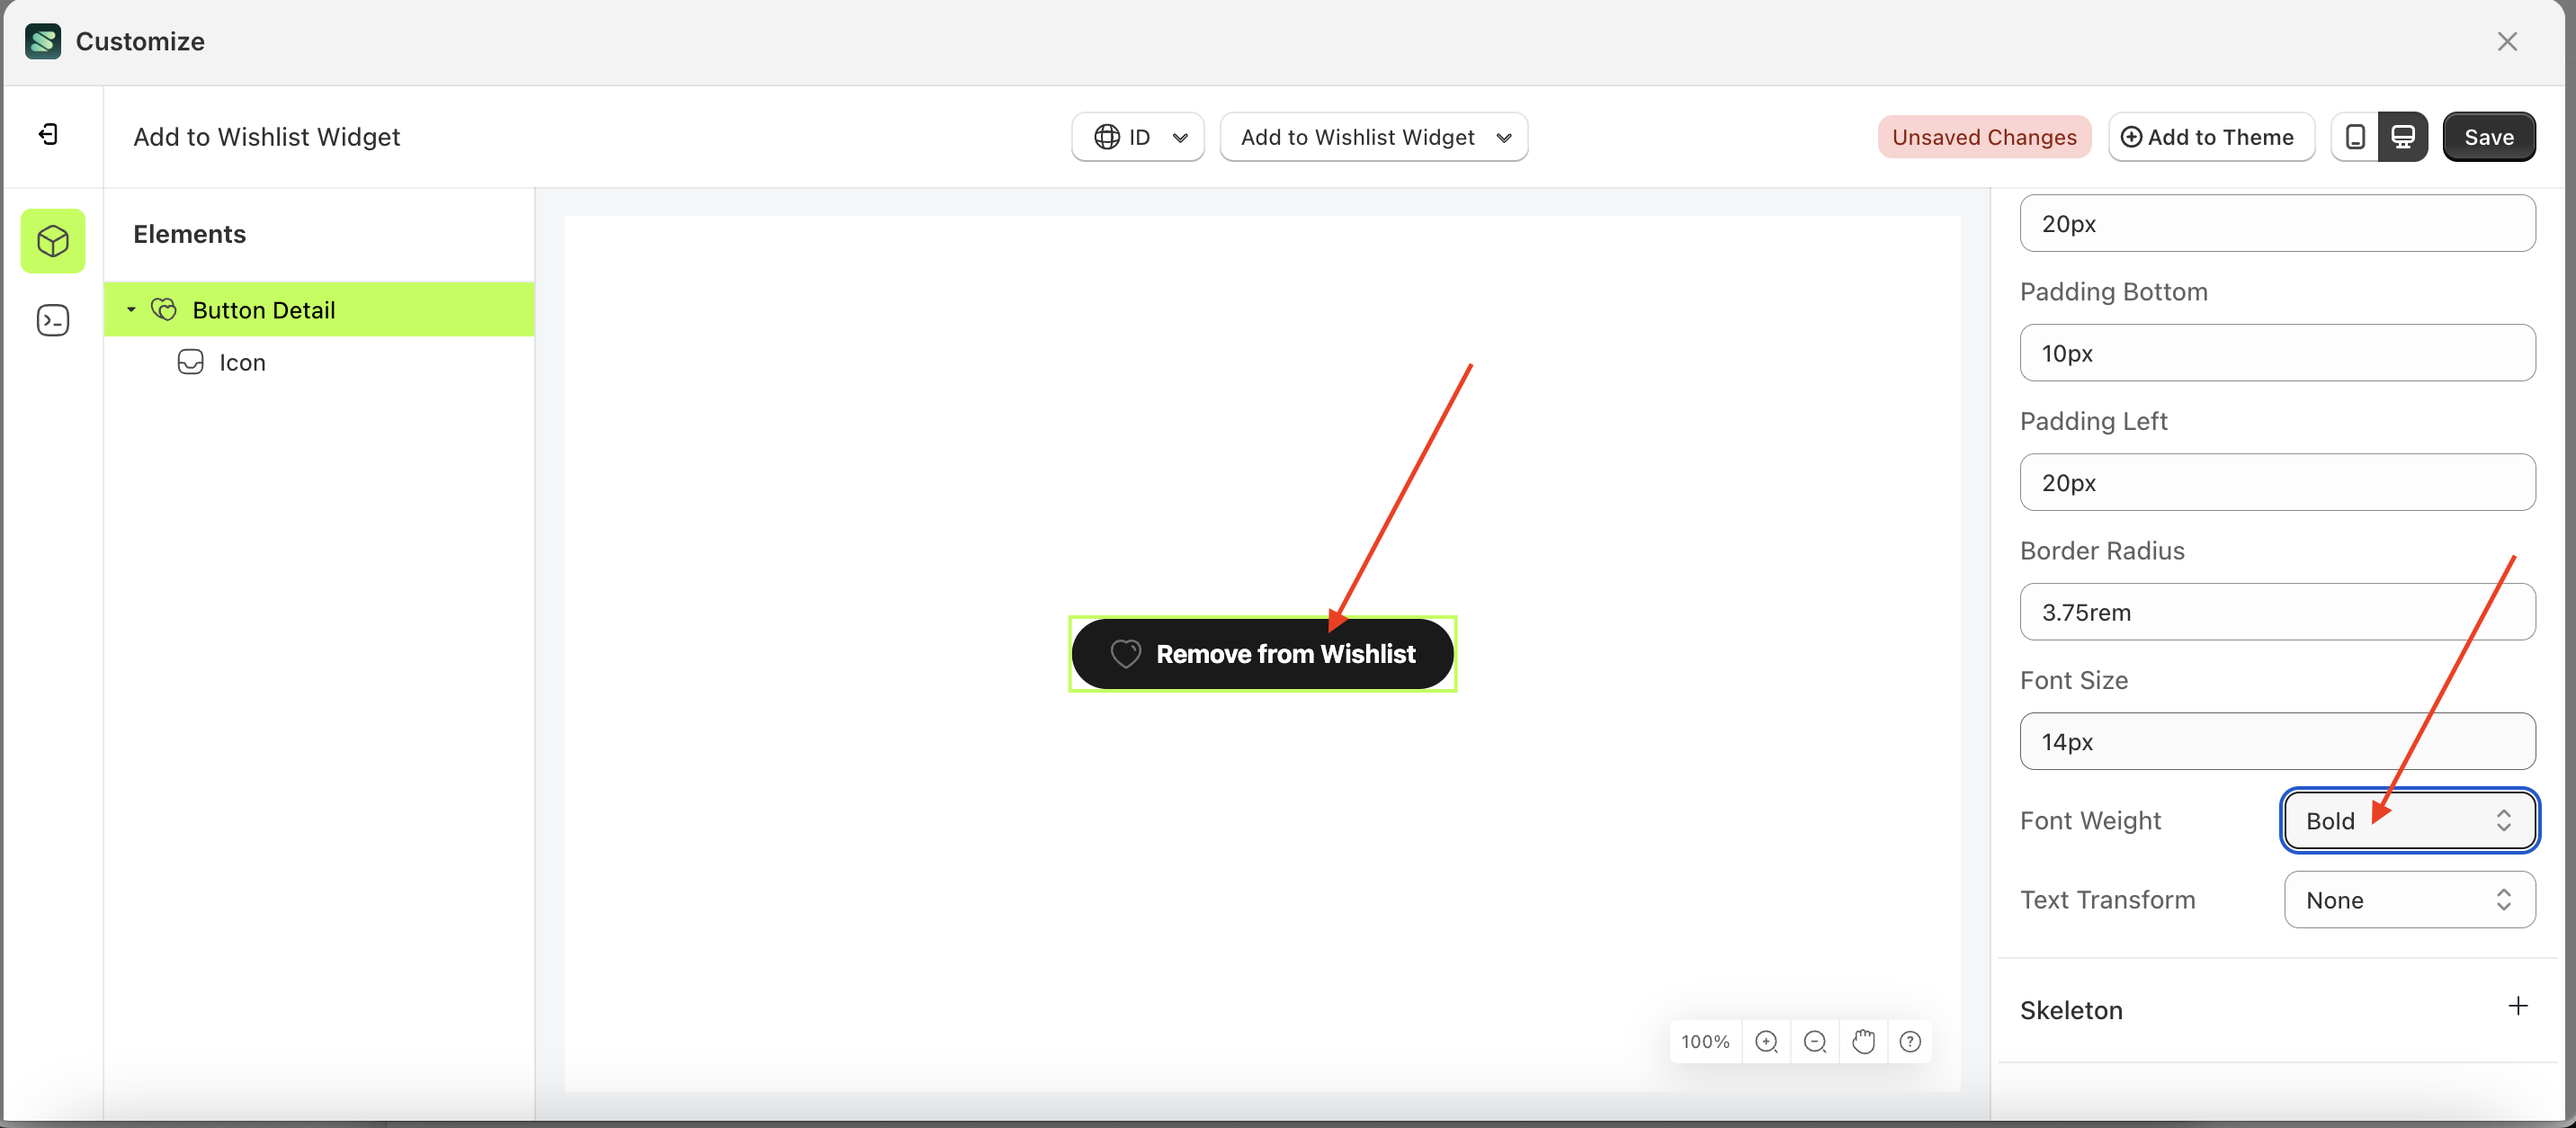Open the Skeleton section
Image resolution: width=2576 pixels, height=1128 pixels.
point(2071,1010)
